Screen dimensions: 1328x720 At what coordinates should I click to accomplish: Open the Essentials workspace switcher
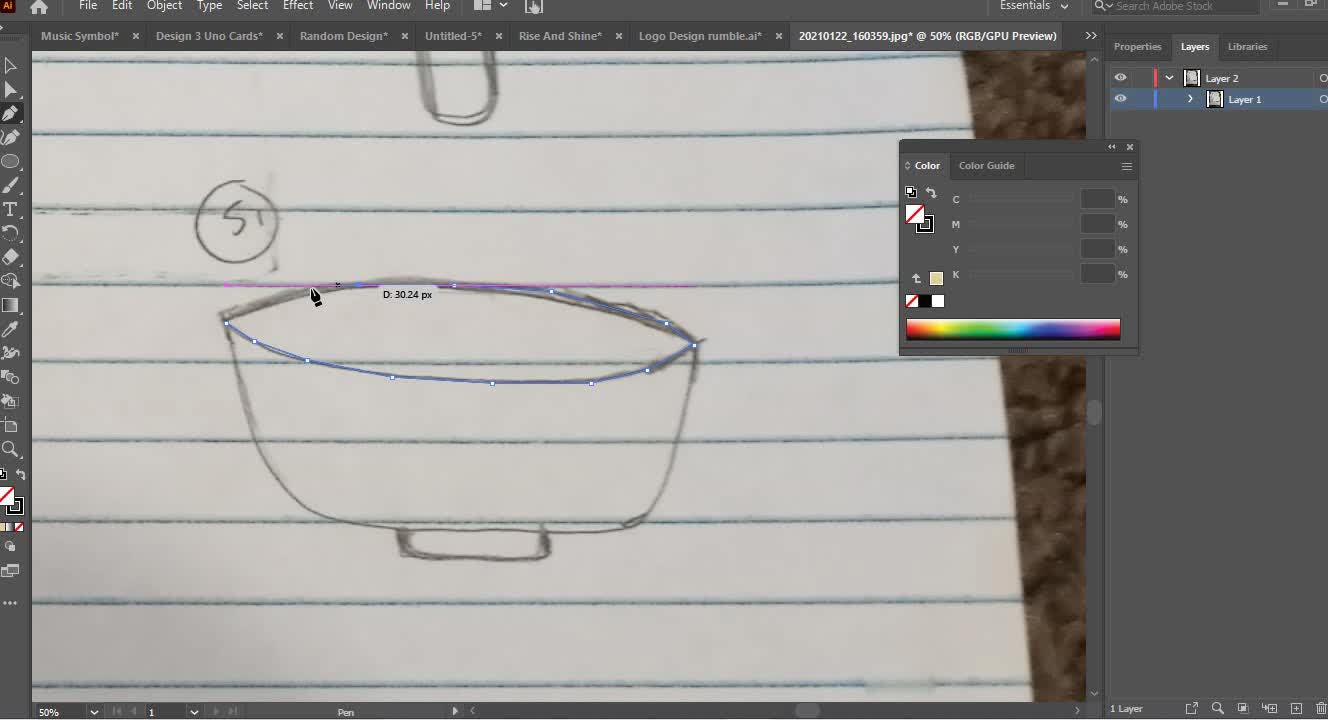tap(1034, 6)
